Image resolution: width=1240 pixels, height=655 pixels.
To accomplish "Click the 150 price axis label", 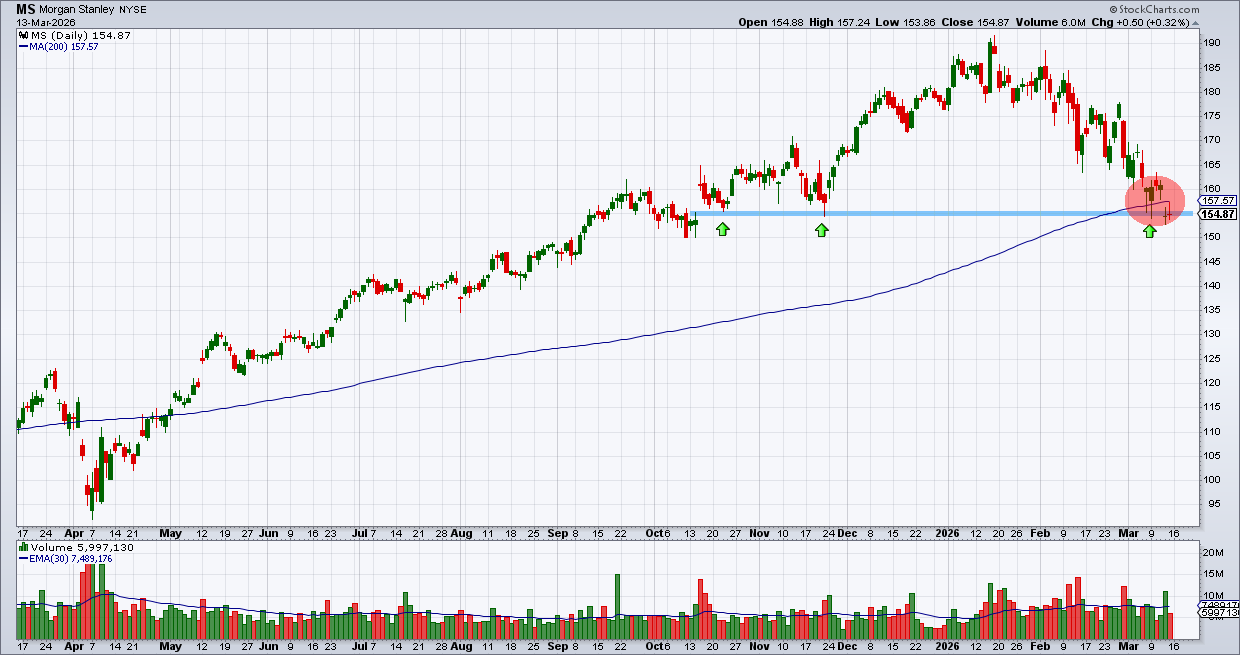I will (x=1211, y=237).
